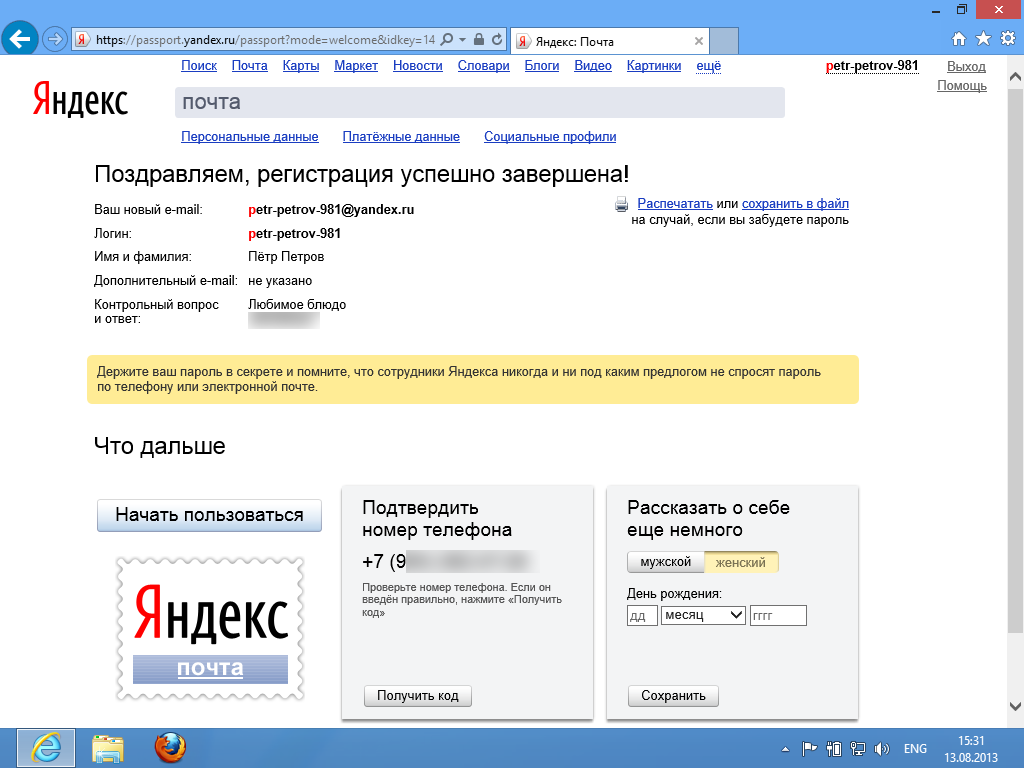The height and width of the screenshot is (768, 1024).
Task: Click the power/battery tray icon
Action: (x=834, y=749)
